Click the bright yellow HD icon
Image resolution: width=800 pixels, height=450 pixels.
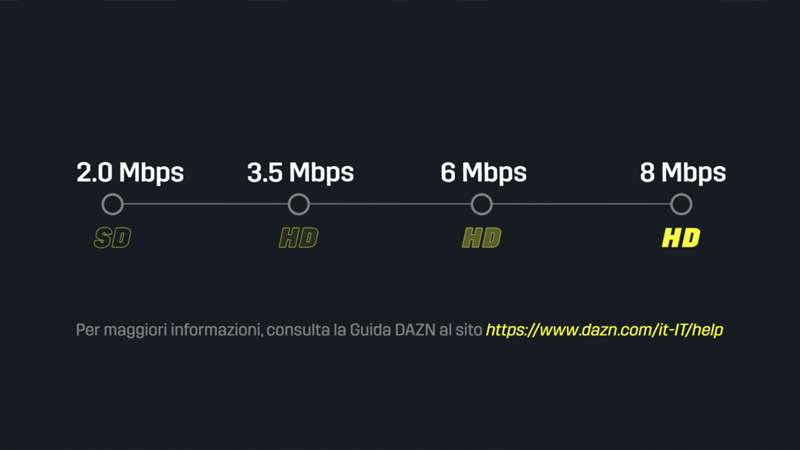click(x=681, y=238)
